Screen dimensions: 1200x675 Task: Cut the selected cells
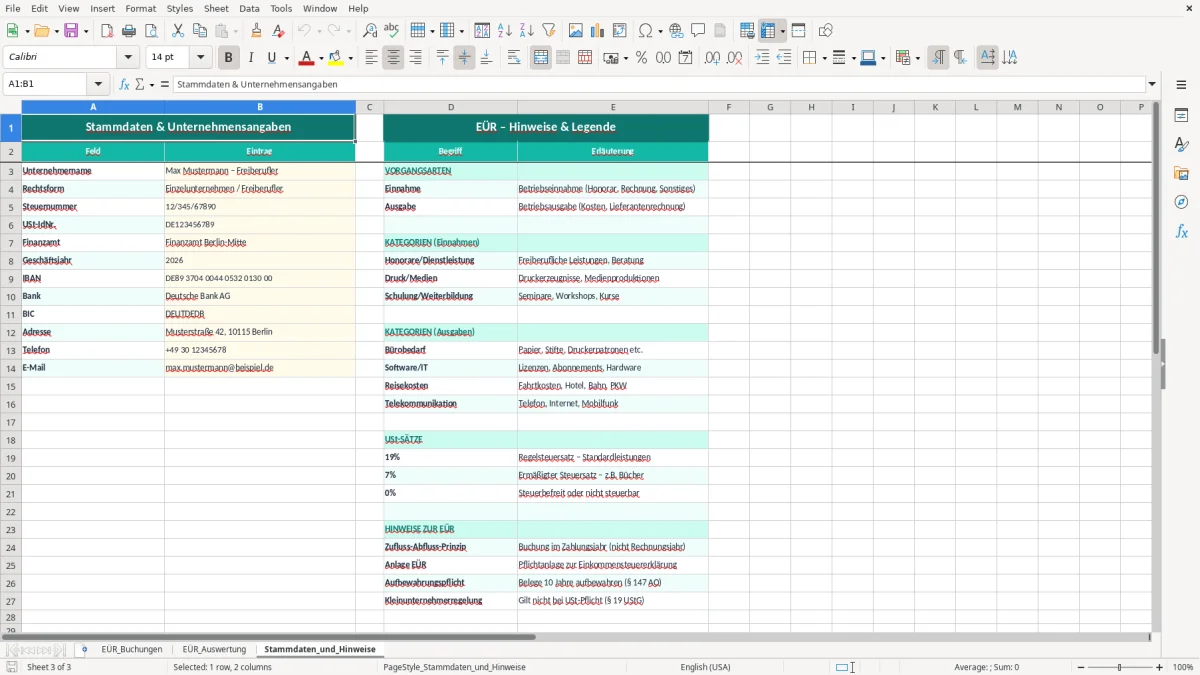[x=178, y=31]
